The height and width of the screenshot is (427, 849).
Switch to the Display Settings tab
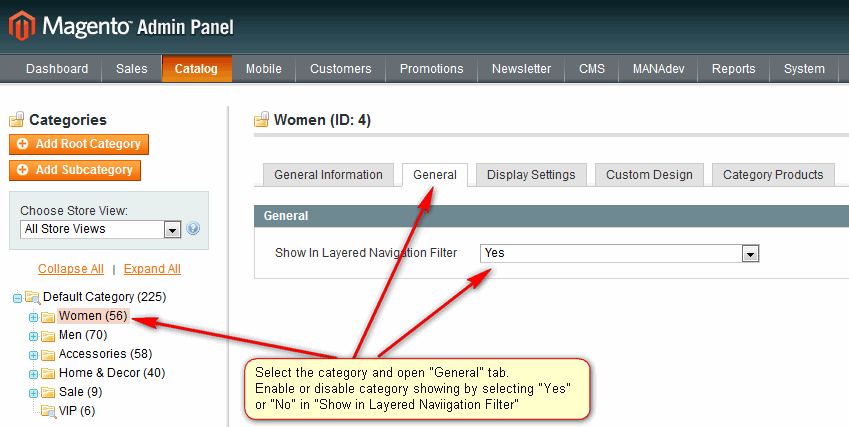pyautogui.click(x=531, y=175)
